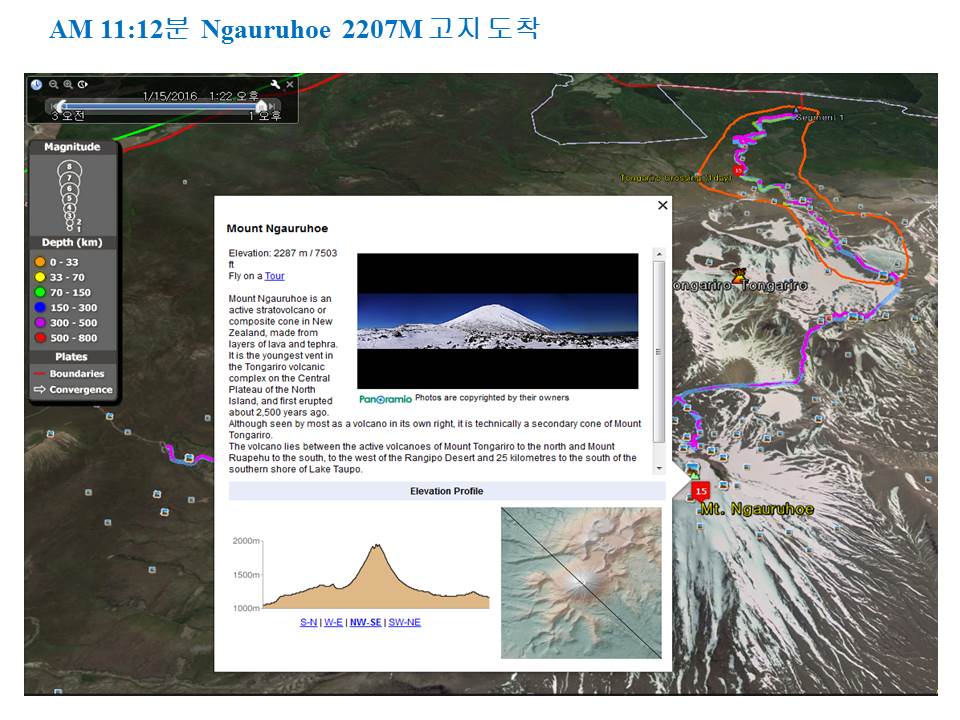Click the Mt. Ngauruhoe map label
Image resolution: width=960 pixels, height=720 pixels.
point(757,509)
